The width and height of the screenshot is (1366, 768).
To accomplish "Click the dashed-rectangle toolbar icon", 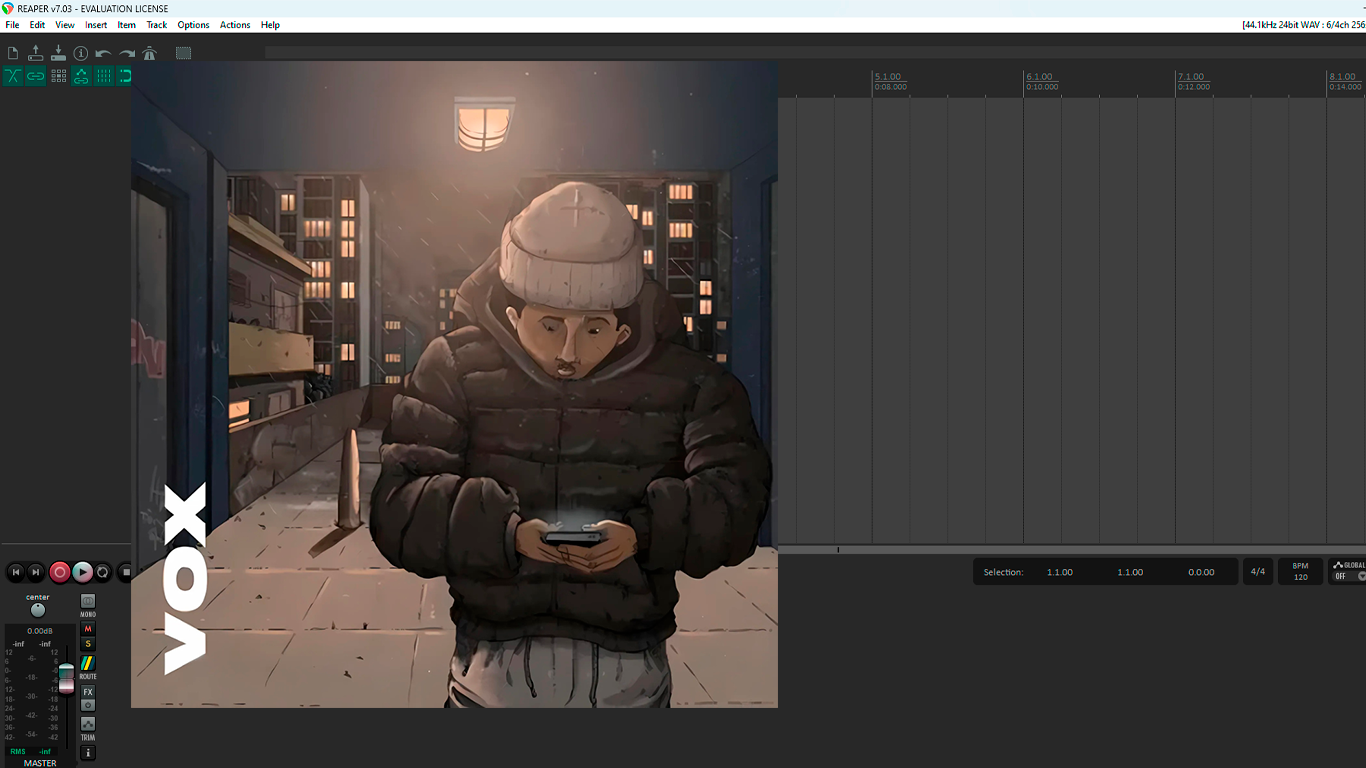I will pyautogui.click(x=184, y=53).
